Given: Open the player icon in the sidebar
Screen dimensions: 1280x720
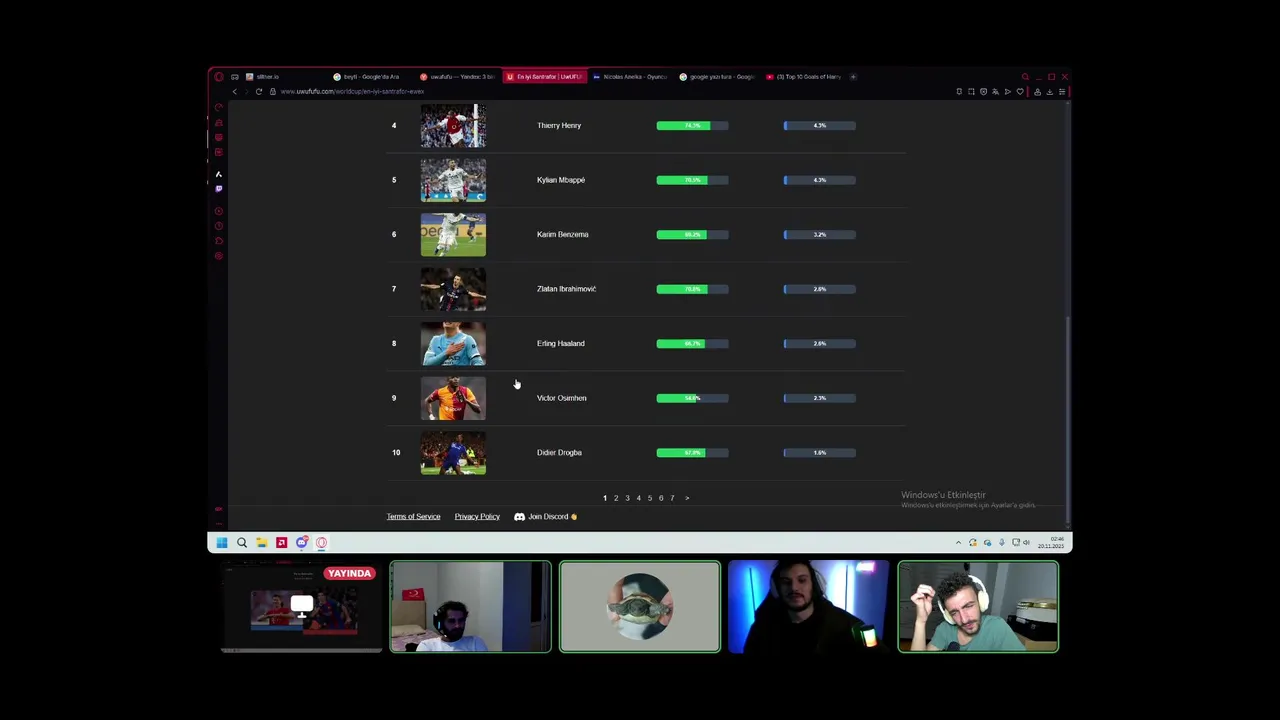Looking at the screenshot, I should click(x=219, y=211).
